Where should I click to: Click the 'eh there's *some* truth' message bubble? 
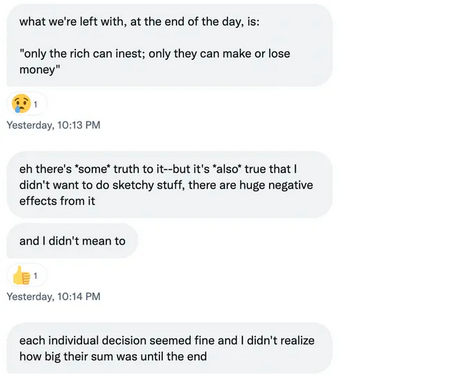[169, 185]
